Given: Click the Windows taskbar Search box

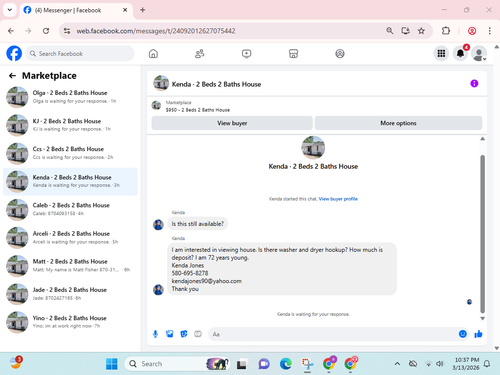Looking at the screenshot, I should click(177, 364).
